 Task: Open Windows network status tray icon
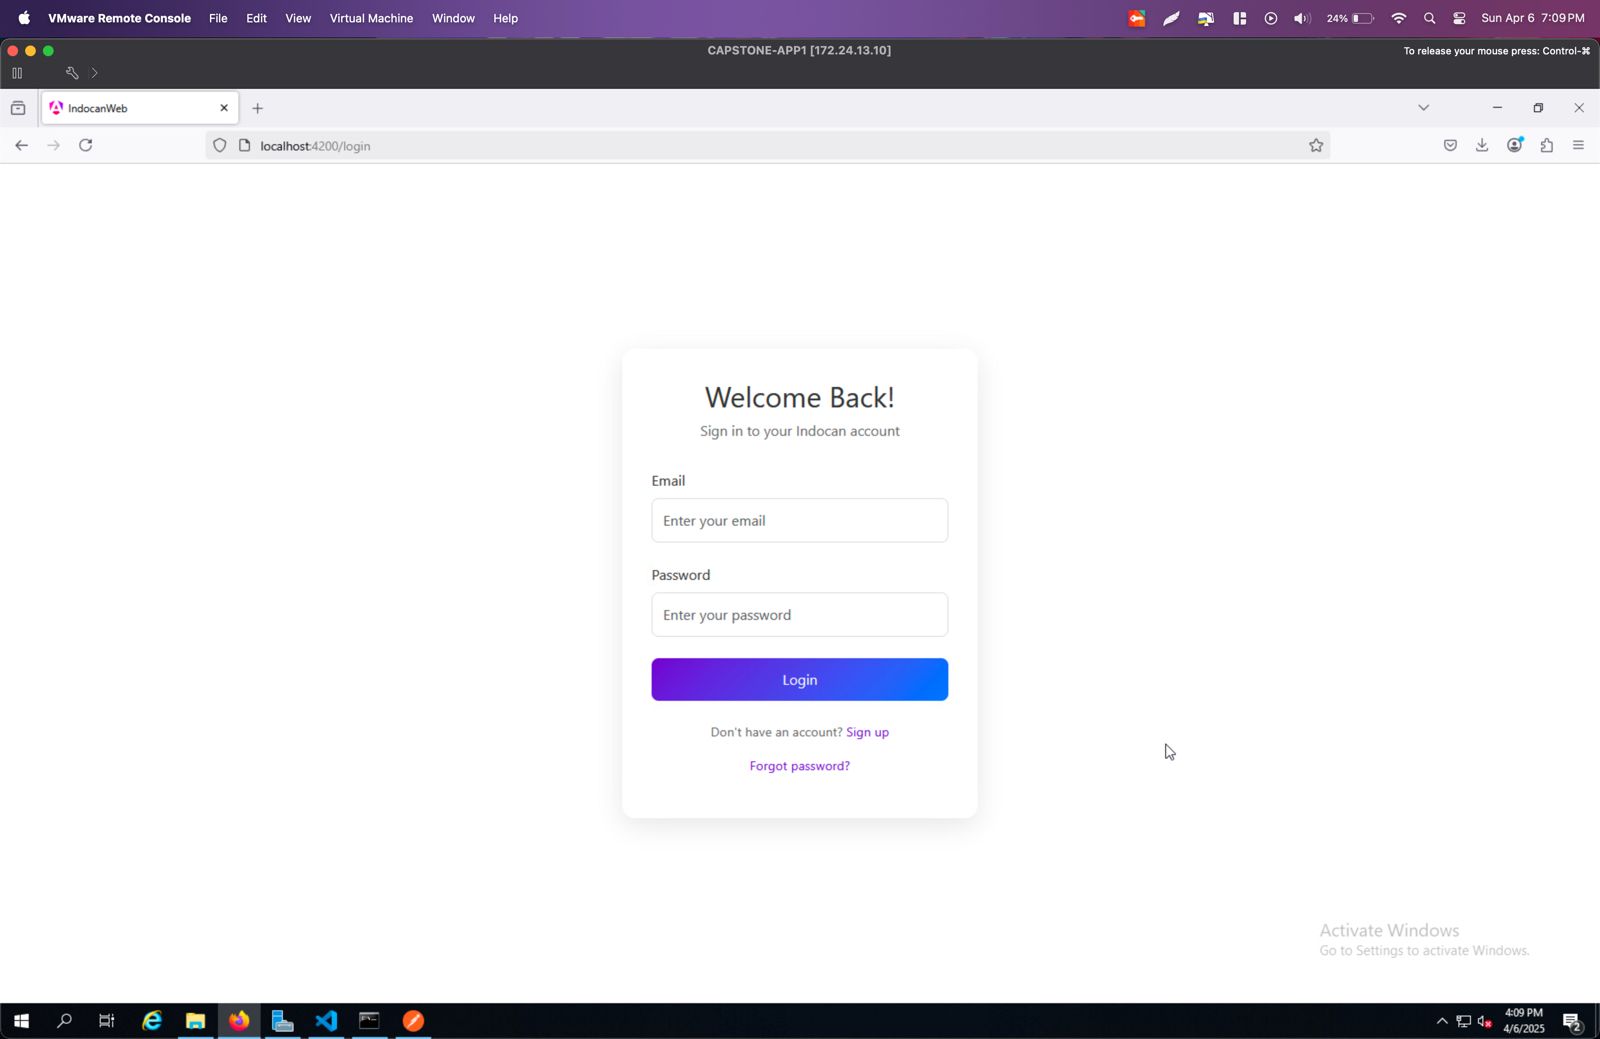(x=1463, y=1021)
